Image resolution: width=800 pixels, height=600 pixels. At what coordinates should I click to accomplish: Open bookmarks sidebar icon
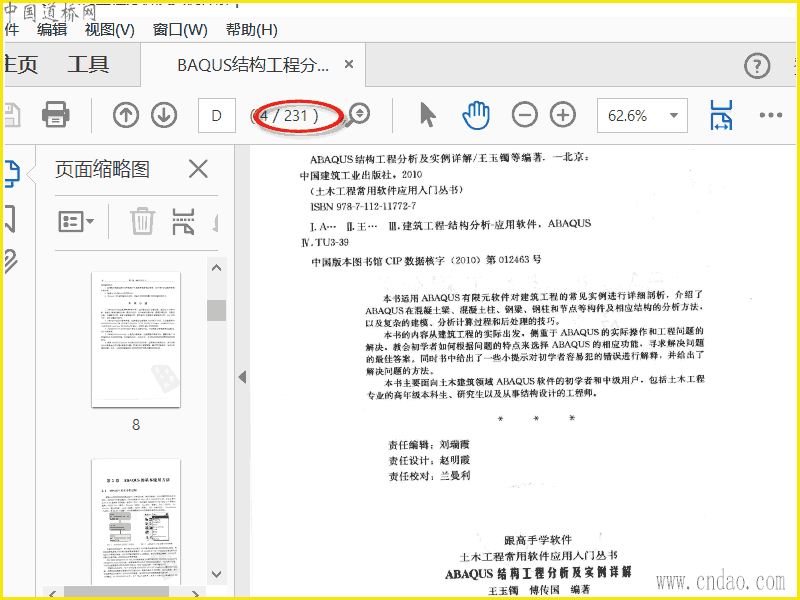click(x=10, y=219)
